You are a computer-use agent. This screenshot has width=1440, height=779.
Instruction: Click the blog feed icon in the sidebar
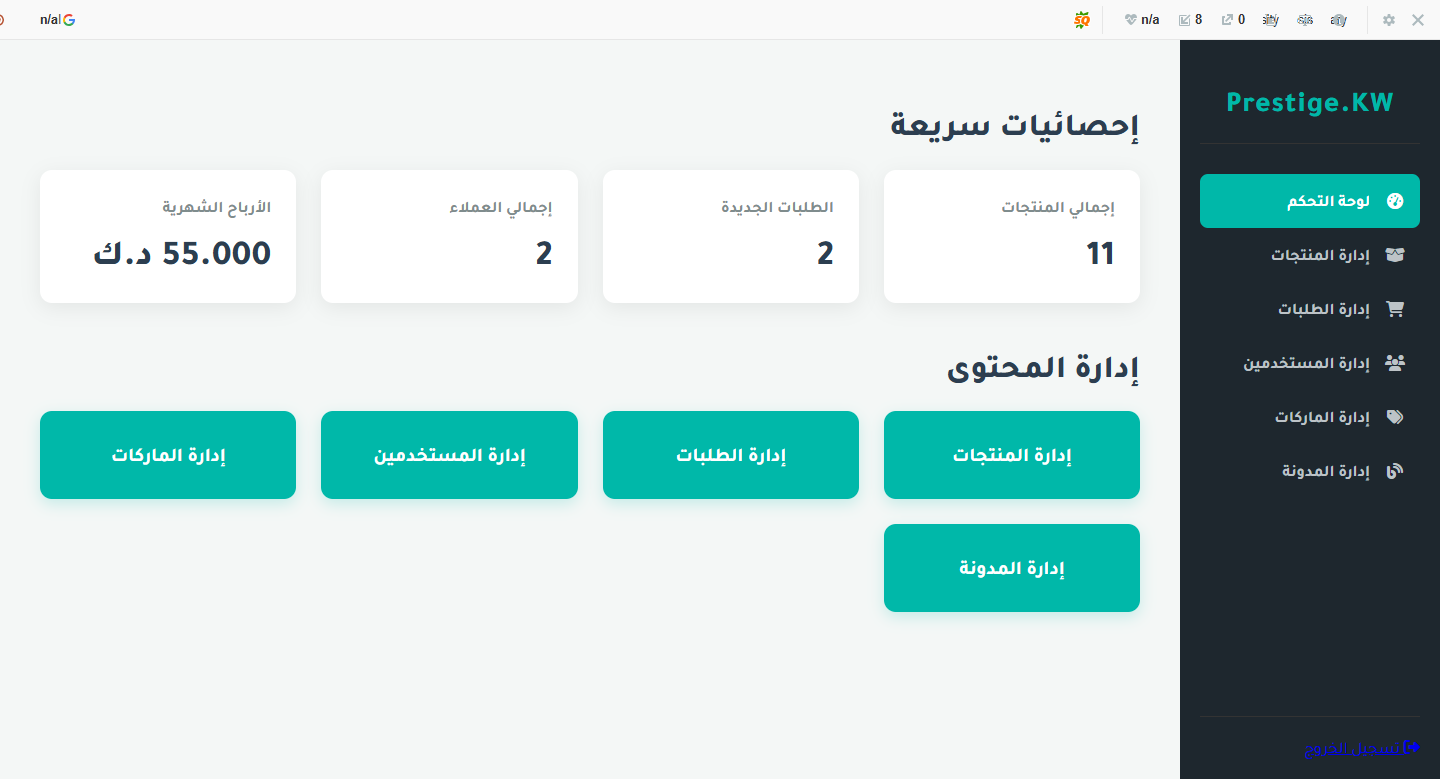1395,471
